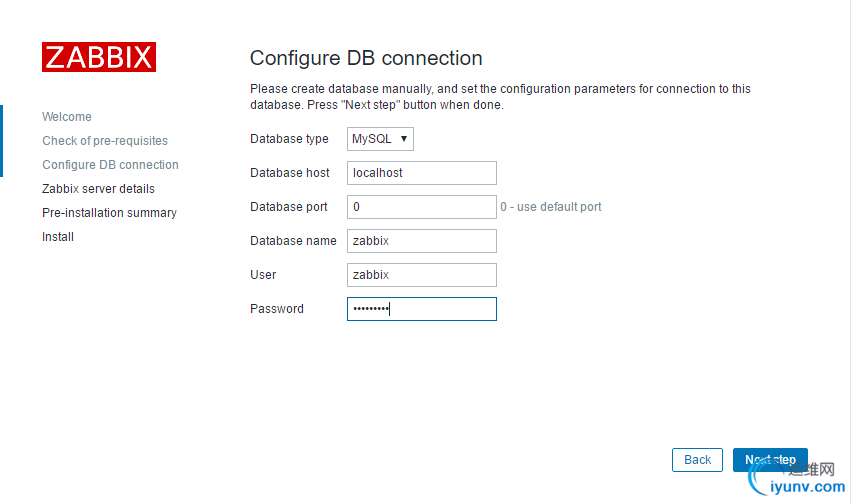Open the Database type dropdown
The width and height of the screenshot is (851, 503).
coord(380,139)
